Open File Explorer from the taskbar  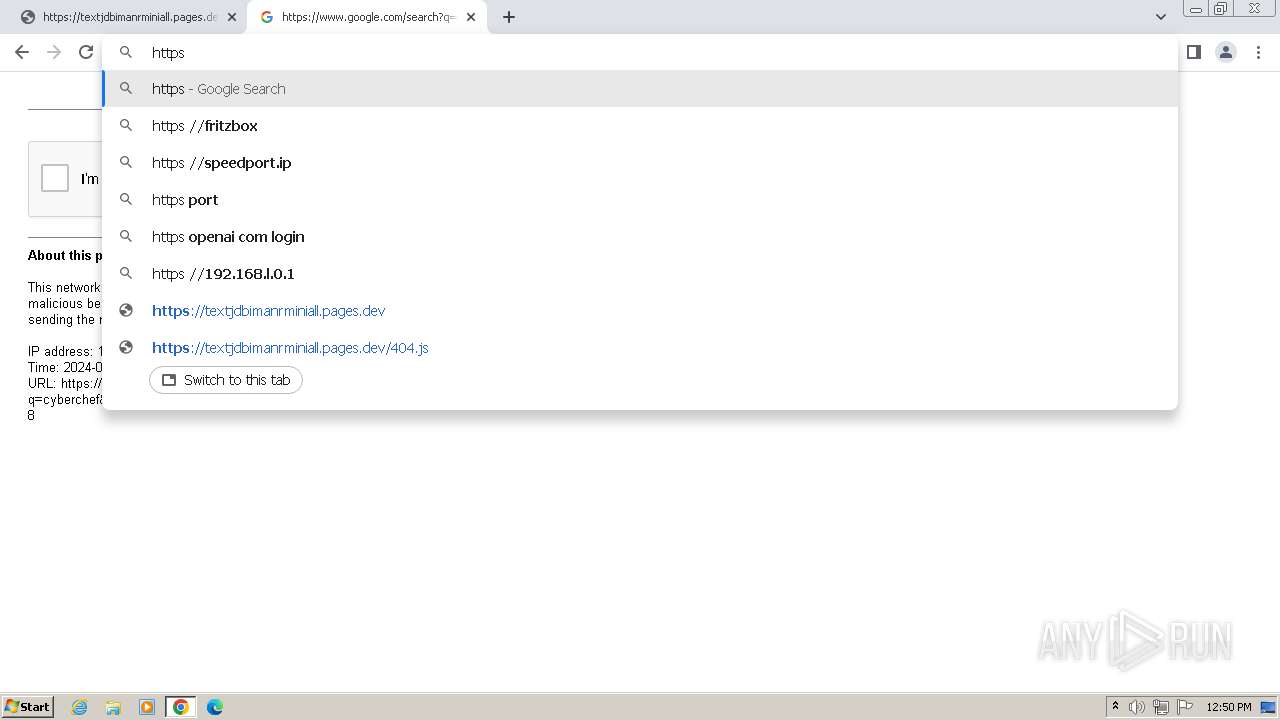coord(113,707)
